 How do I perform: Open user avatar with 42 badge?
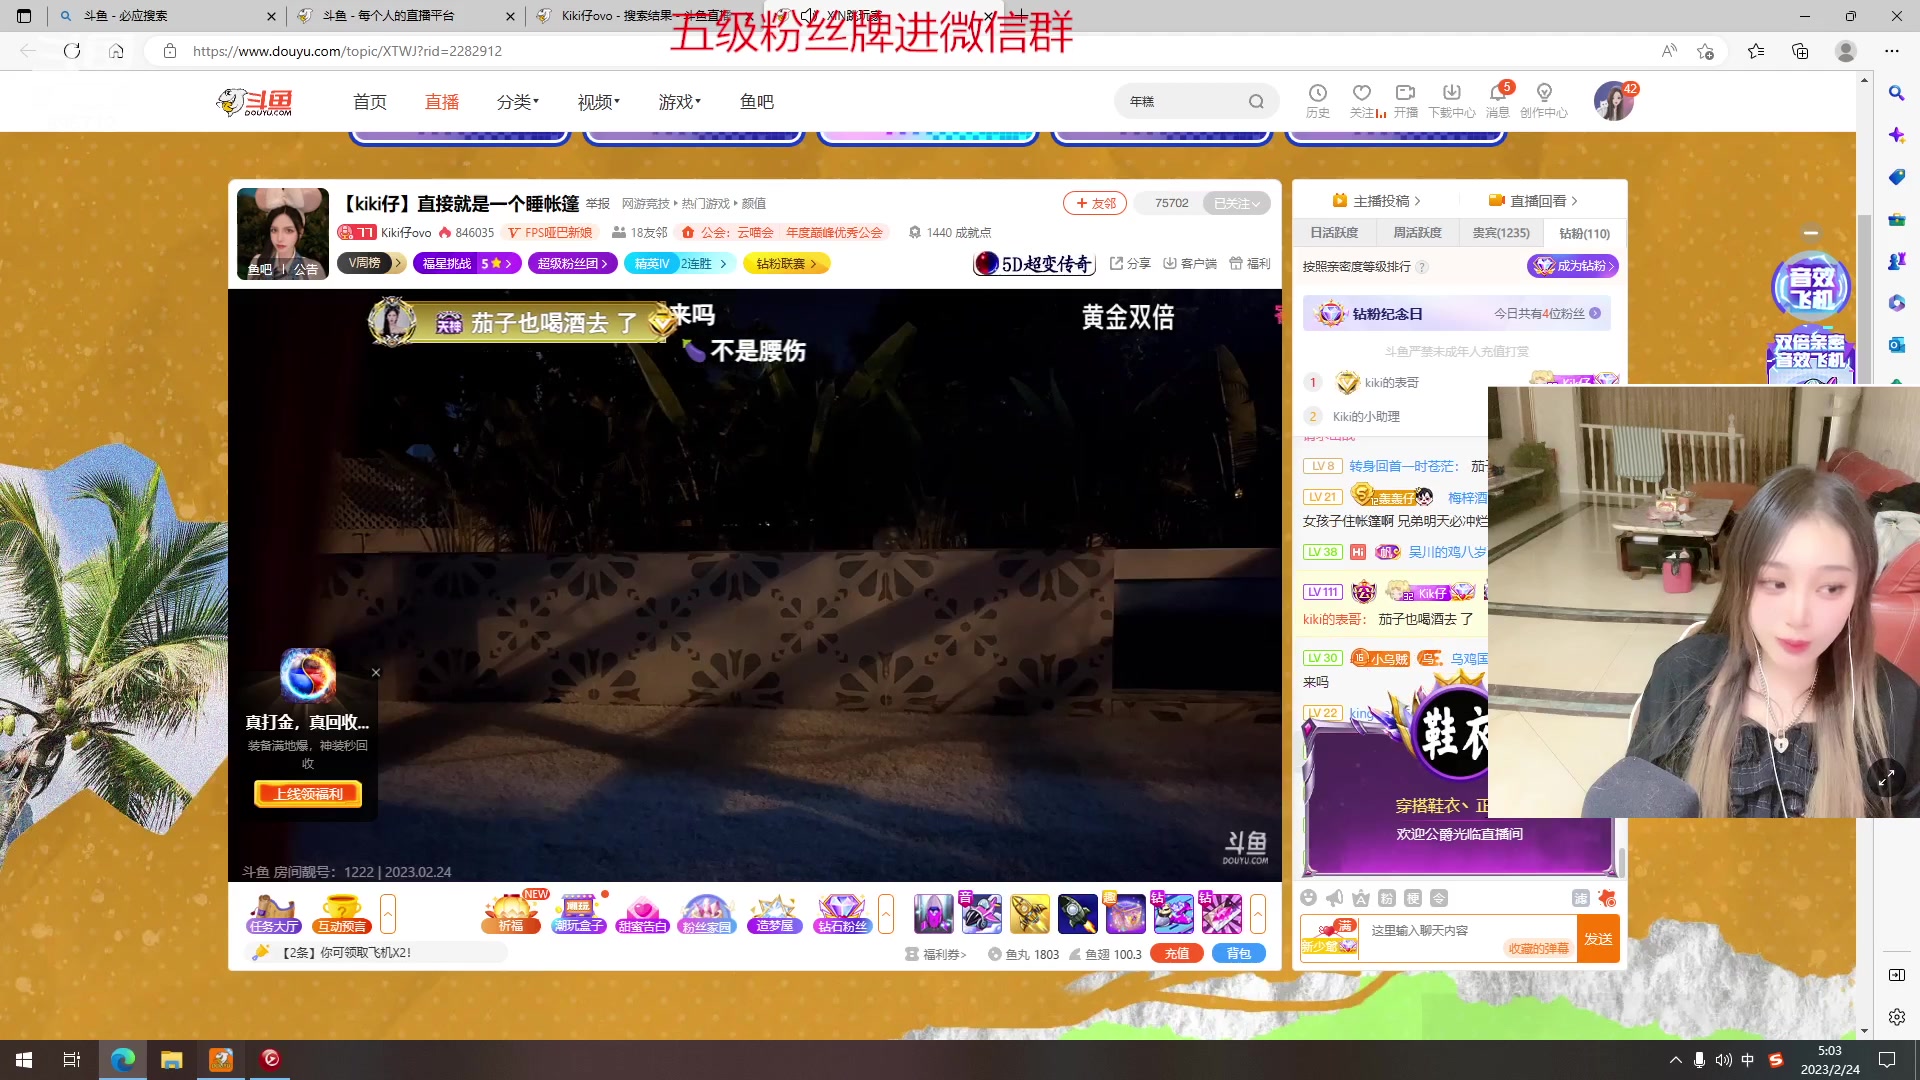(1614, 101)
